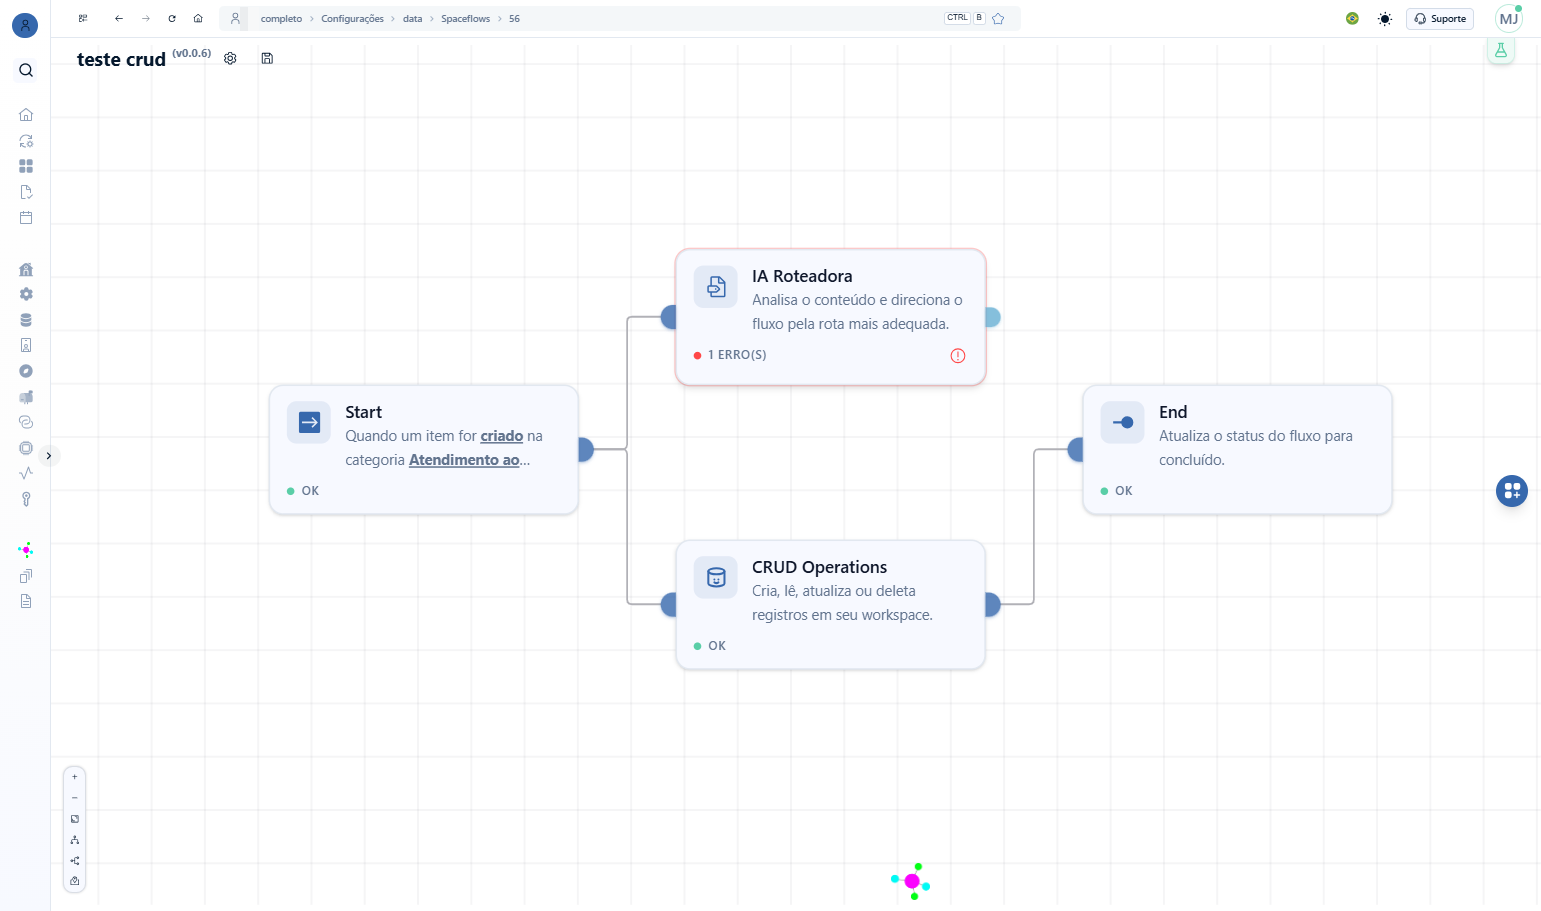Open the database icon in the sidebar
The image size is (1541, 911).
[x=26, y=320]
